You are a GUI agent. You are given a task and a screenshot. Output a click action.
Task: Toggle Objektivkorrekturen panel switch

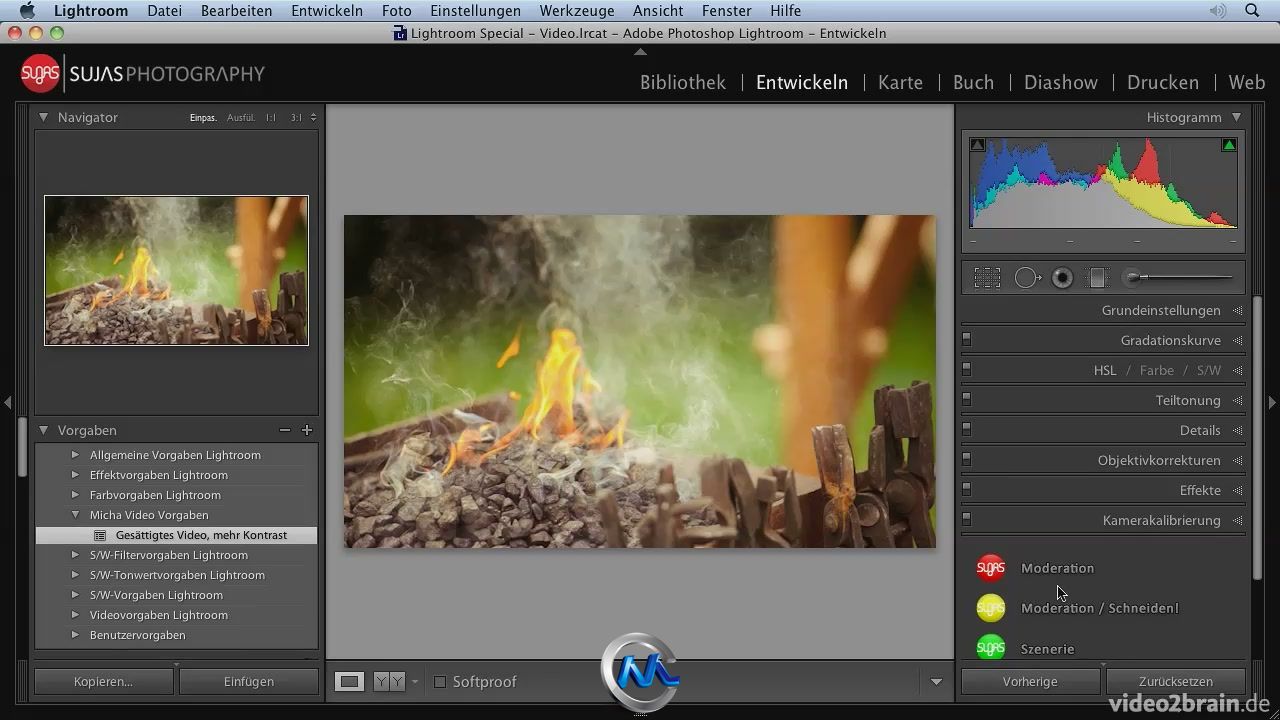coord(966,460)
